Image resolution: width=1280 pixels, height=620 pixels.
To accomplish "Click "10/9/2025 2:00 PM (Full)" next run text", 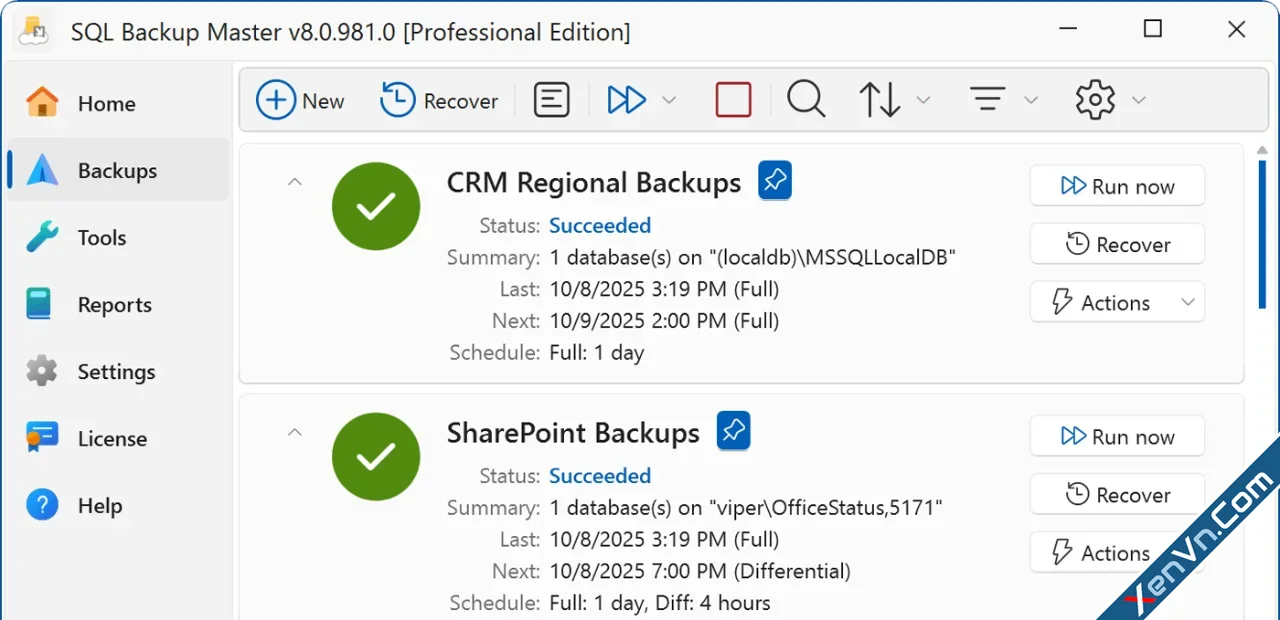I will (x=665, y=321).
